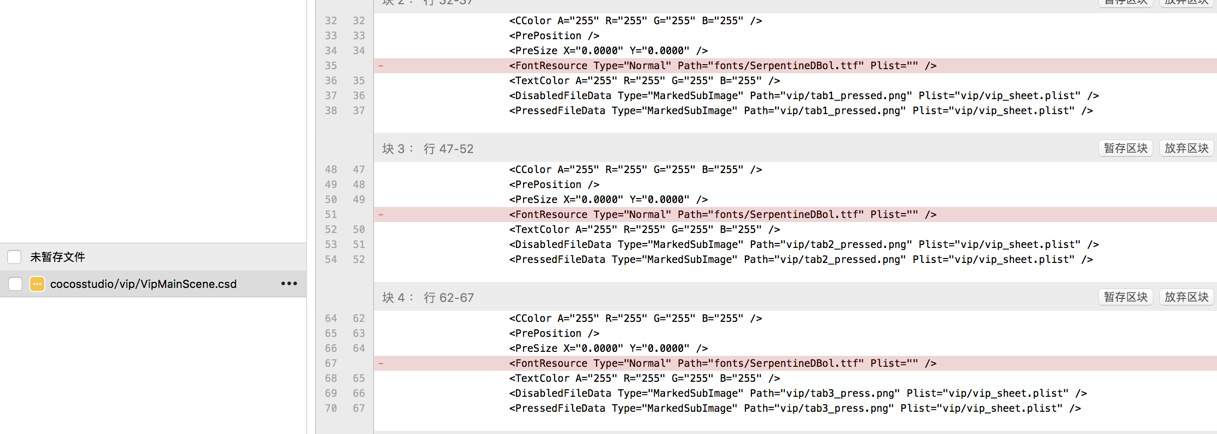
Task: Click the yellow modified-file icon
Action: pyautogui.click(x=37, y=284)
